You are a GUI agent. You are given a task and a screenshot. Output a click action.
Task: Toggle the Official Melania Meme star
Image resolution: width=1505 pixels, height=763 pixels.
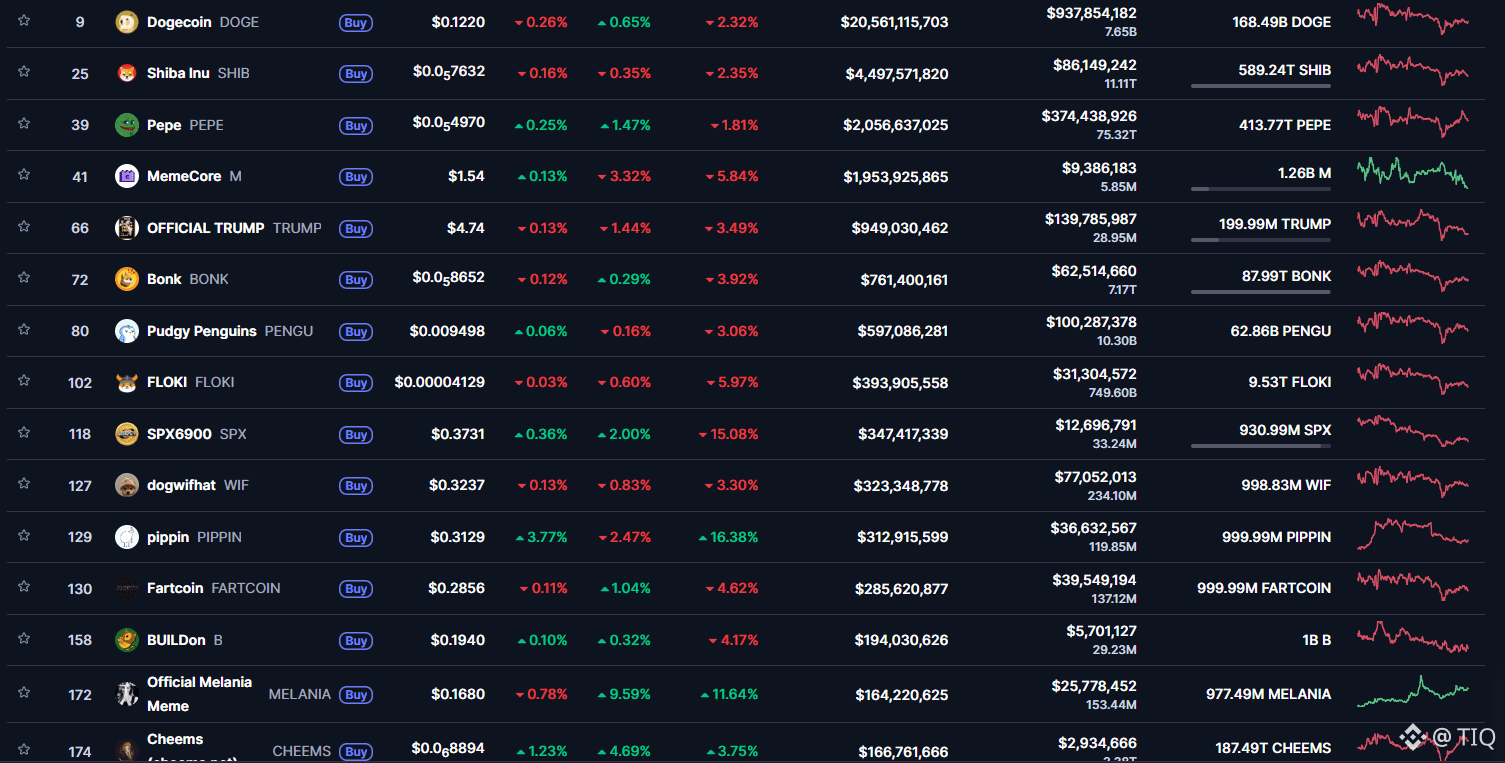[x=24, y=692]
